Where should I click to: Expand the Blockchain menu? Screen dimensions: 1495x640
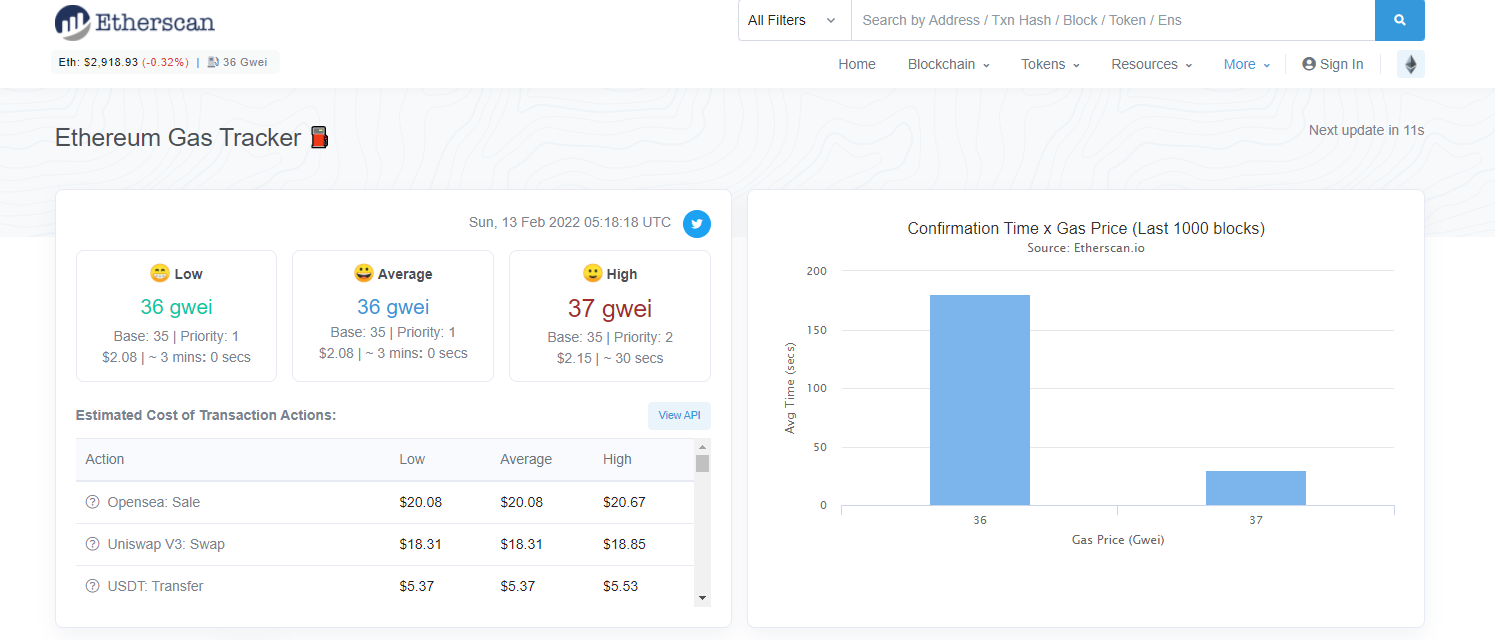coord(948,64)
